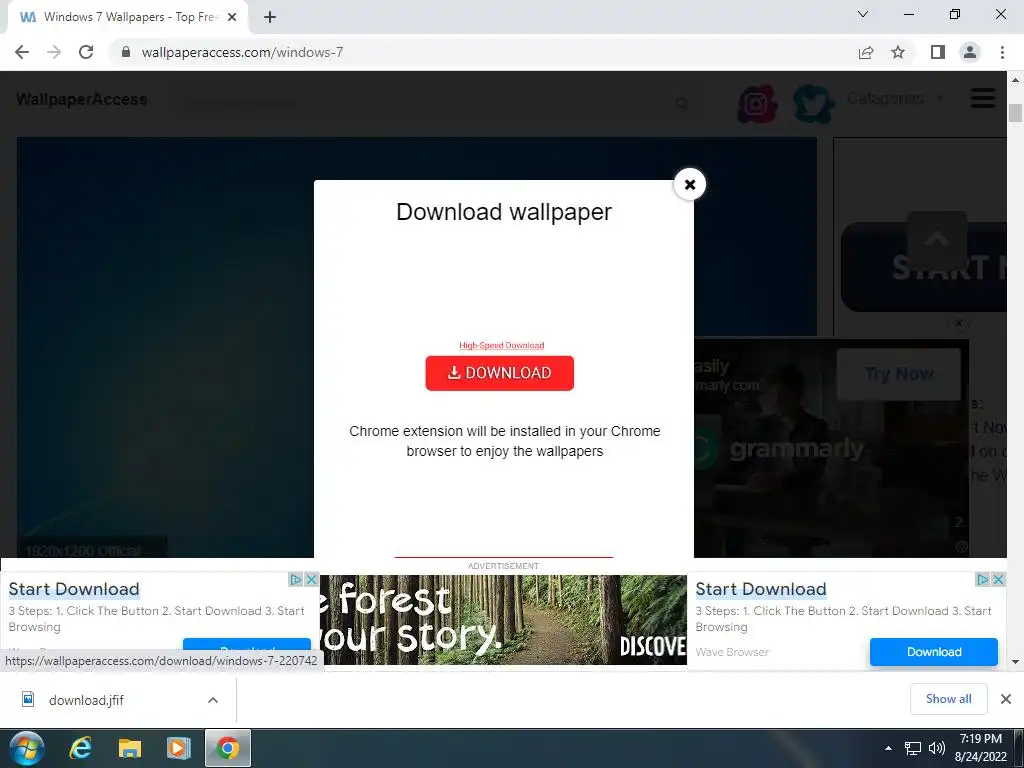The width and height of the screenshot is (1024, 768).
Task: Click the scroll-to-top arrow button
Action: point(936,240)
